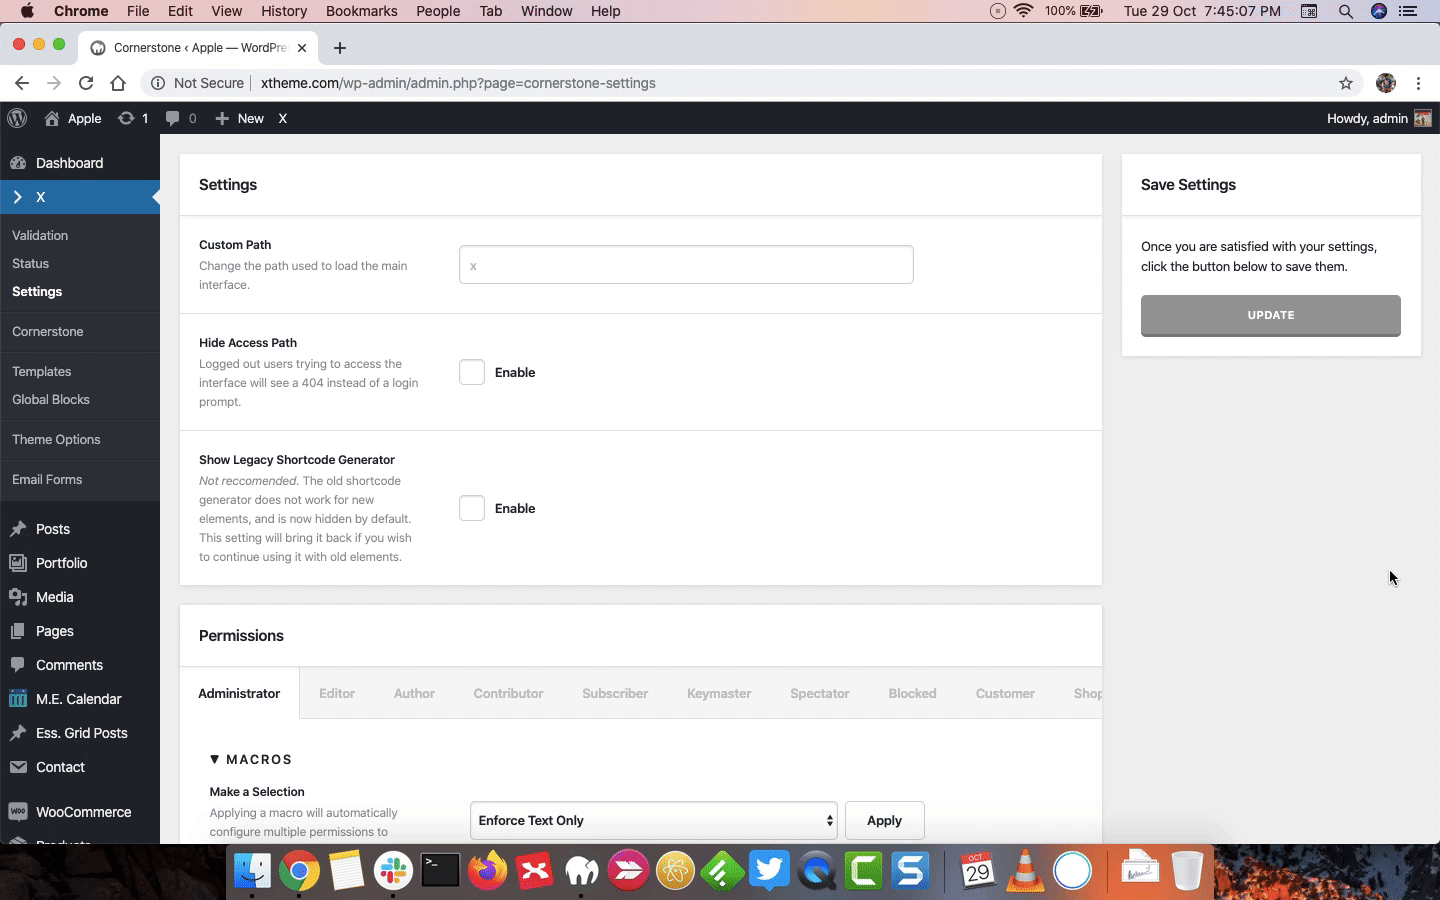
Task: Open the Media library icon in sidebar
Action: pyautogui.click(x=17, y=597)
